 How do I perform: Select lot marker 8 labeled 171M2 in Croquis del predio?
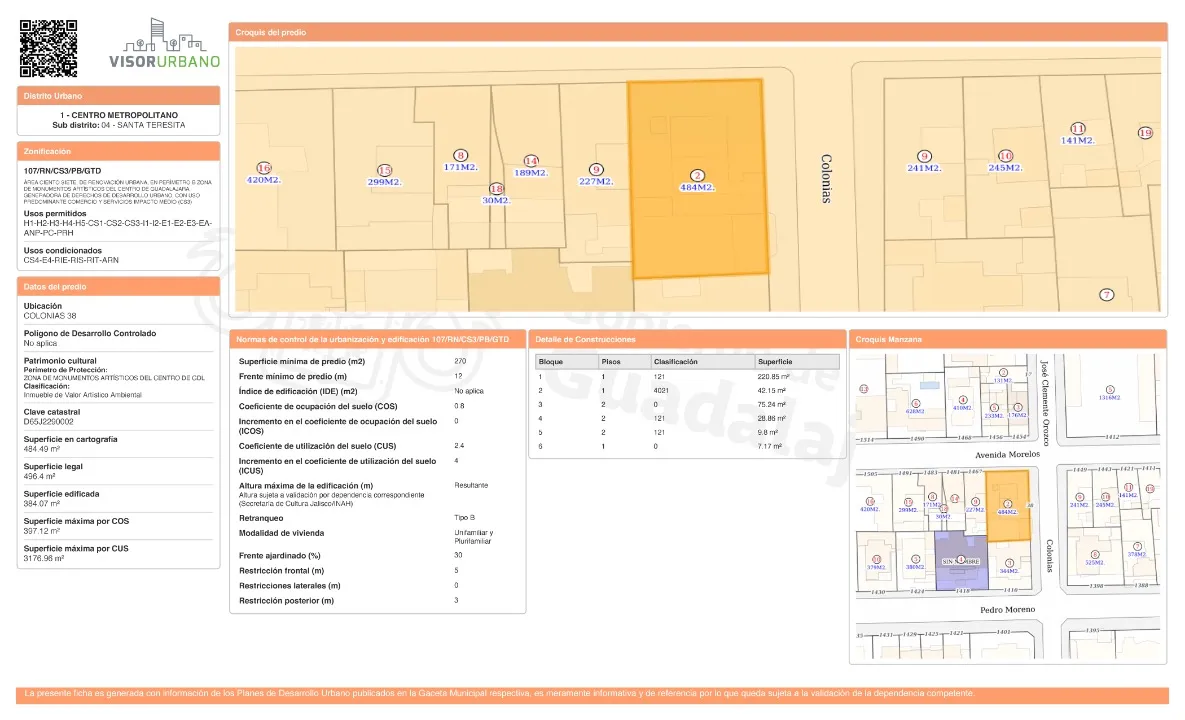(460, 156)
